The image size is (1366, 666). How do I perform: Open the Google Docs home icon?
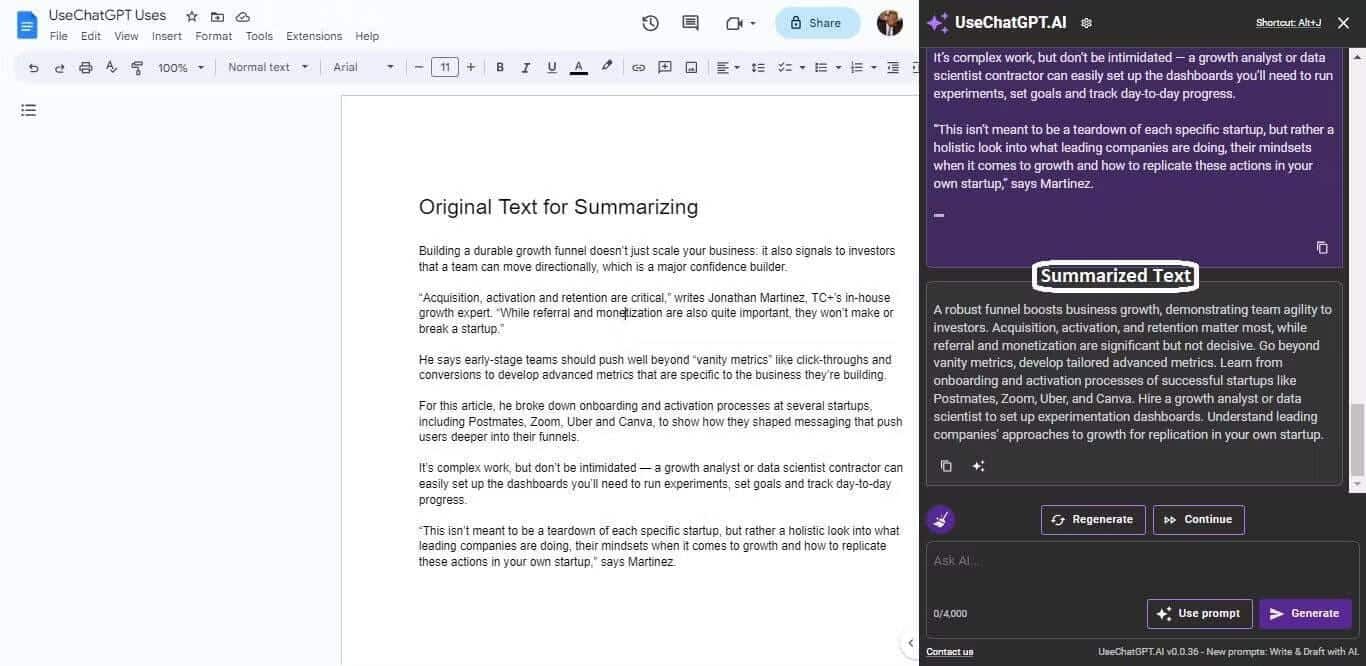click(27, 24)
